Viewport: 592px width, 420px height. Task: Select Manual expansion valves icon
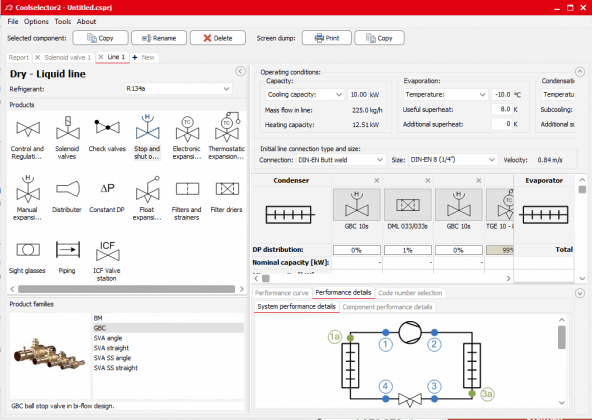28,189
